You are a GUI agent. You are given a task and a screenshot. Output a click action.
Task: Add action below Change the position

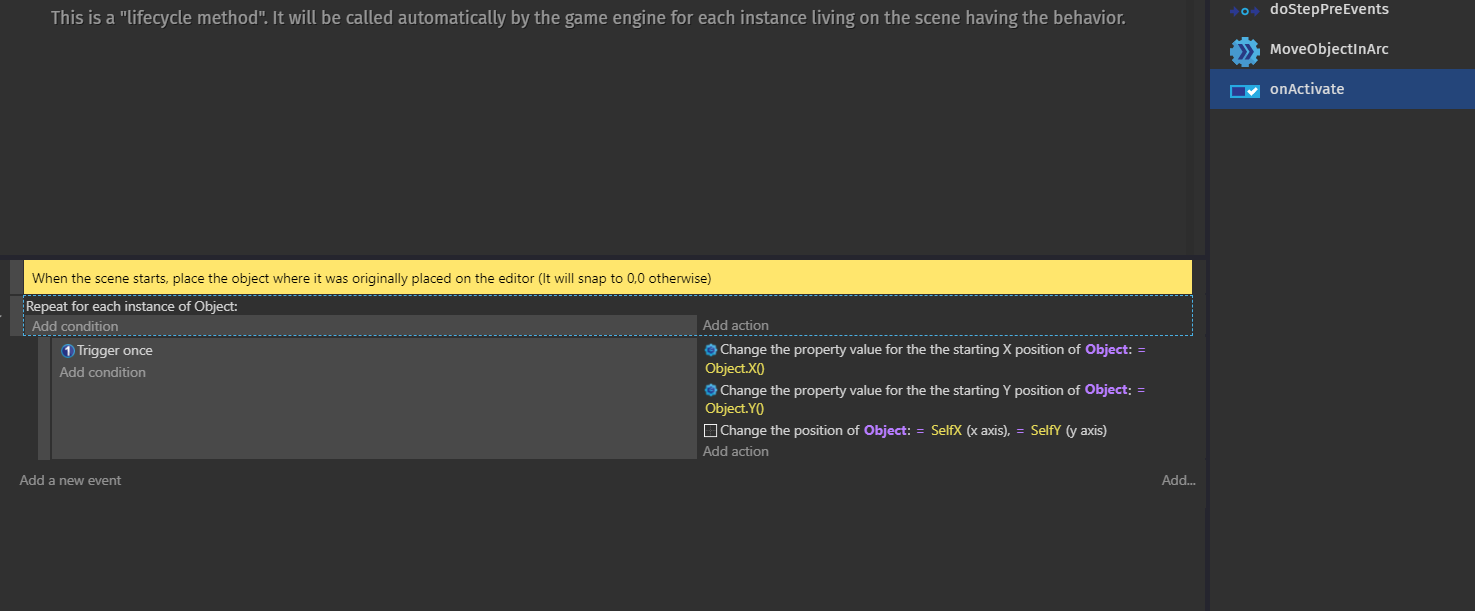pyautogui.click(x=736, y=451)
